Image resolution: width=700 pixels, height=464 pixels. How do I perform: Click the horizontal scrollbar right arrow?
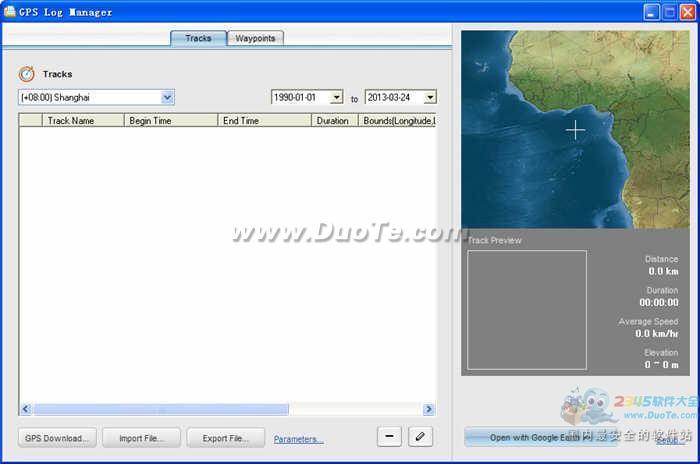pyautogui.click(x=428, y=409)
